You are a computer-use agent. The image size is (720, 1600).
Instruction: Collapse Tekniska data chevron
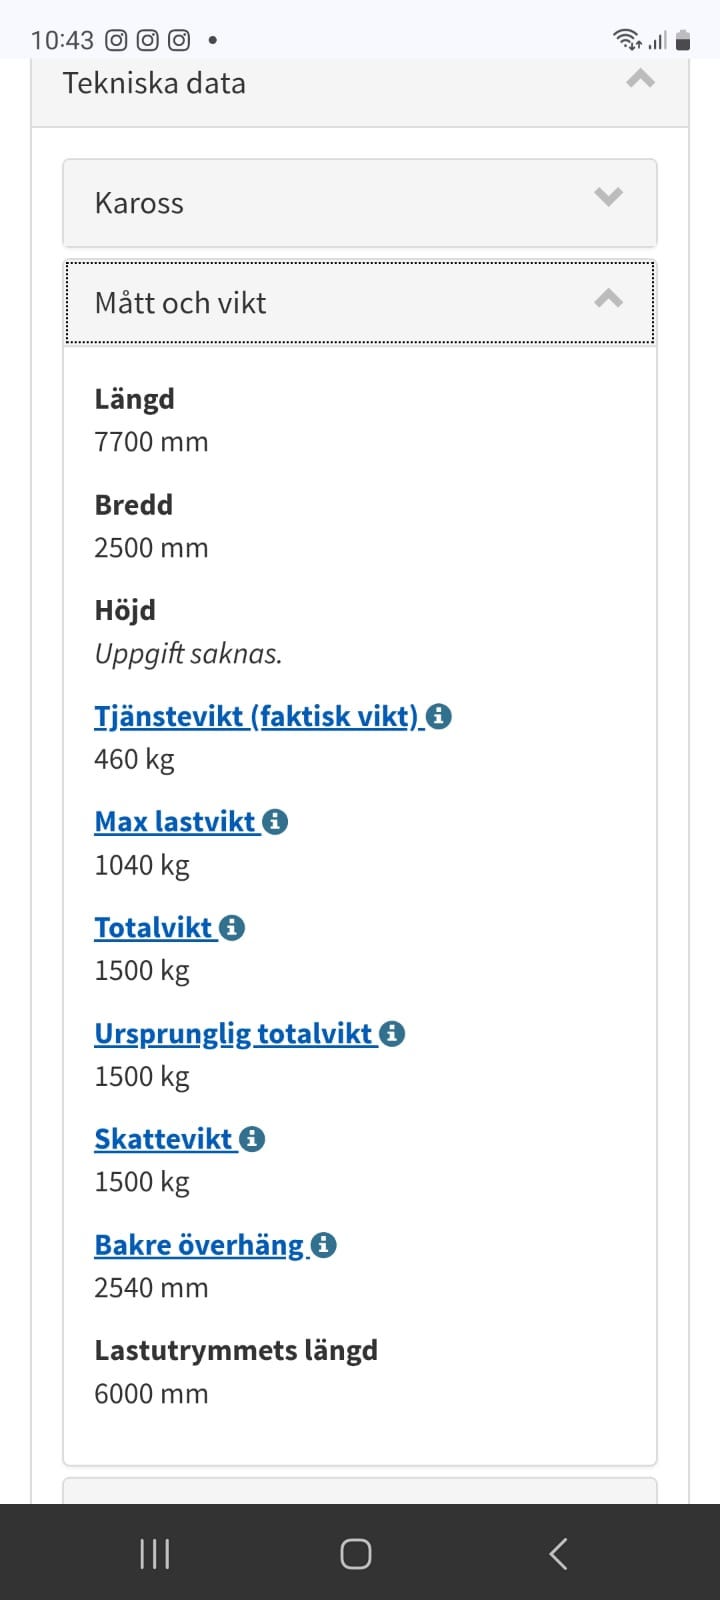640,79
